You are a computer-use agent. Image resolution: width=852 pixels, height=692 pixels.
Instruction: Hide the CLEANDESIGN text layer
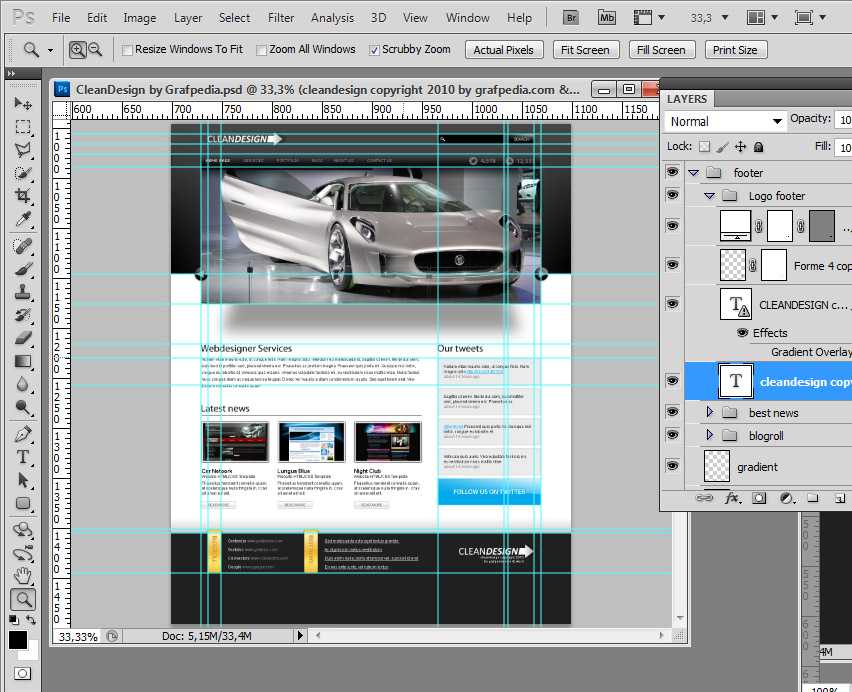(x=672, y=304)
